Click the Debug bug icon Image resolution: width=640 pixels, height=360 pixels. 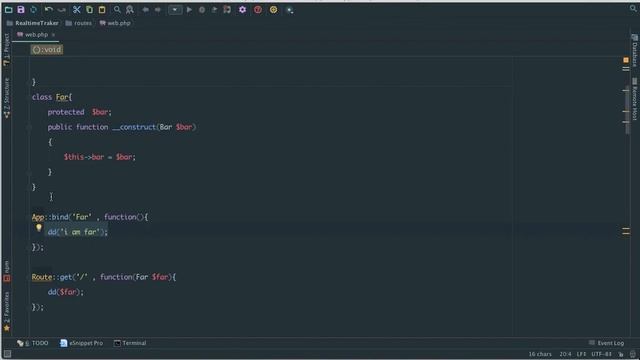click(x=202, y=9)
